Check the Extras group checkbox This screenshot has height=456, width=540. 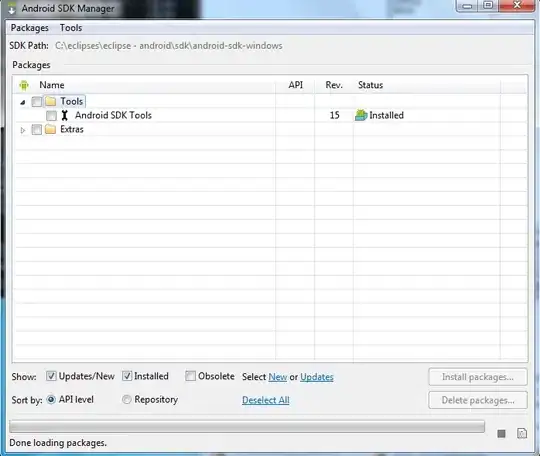(37, 130)
